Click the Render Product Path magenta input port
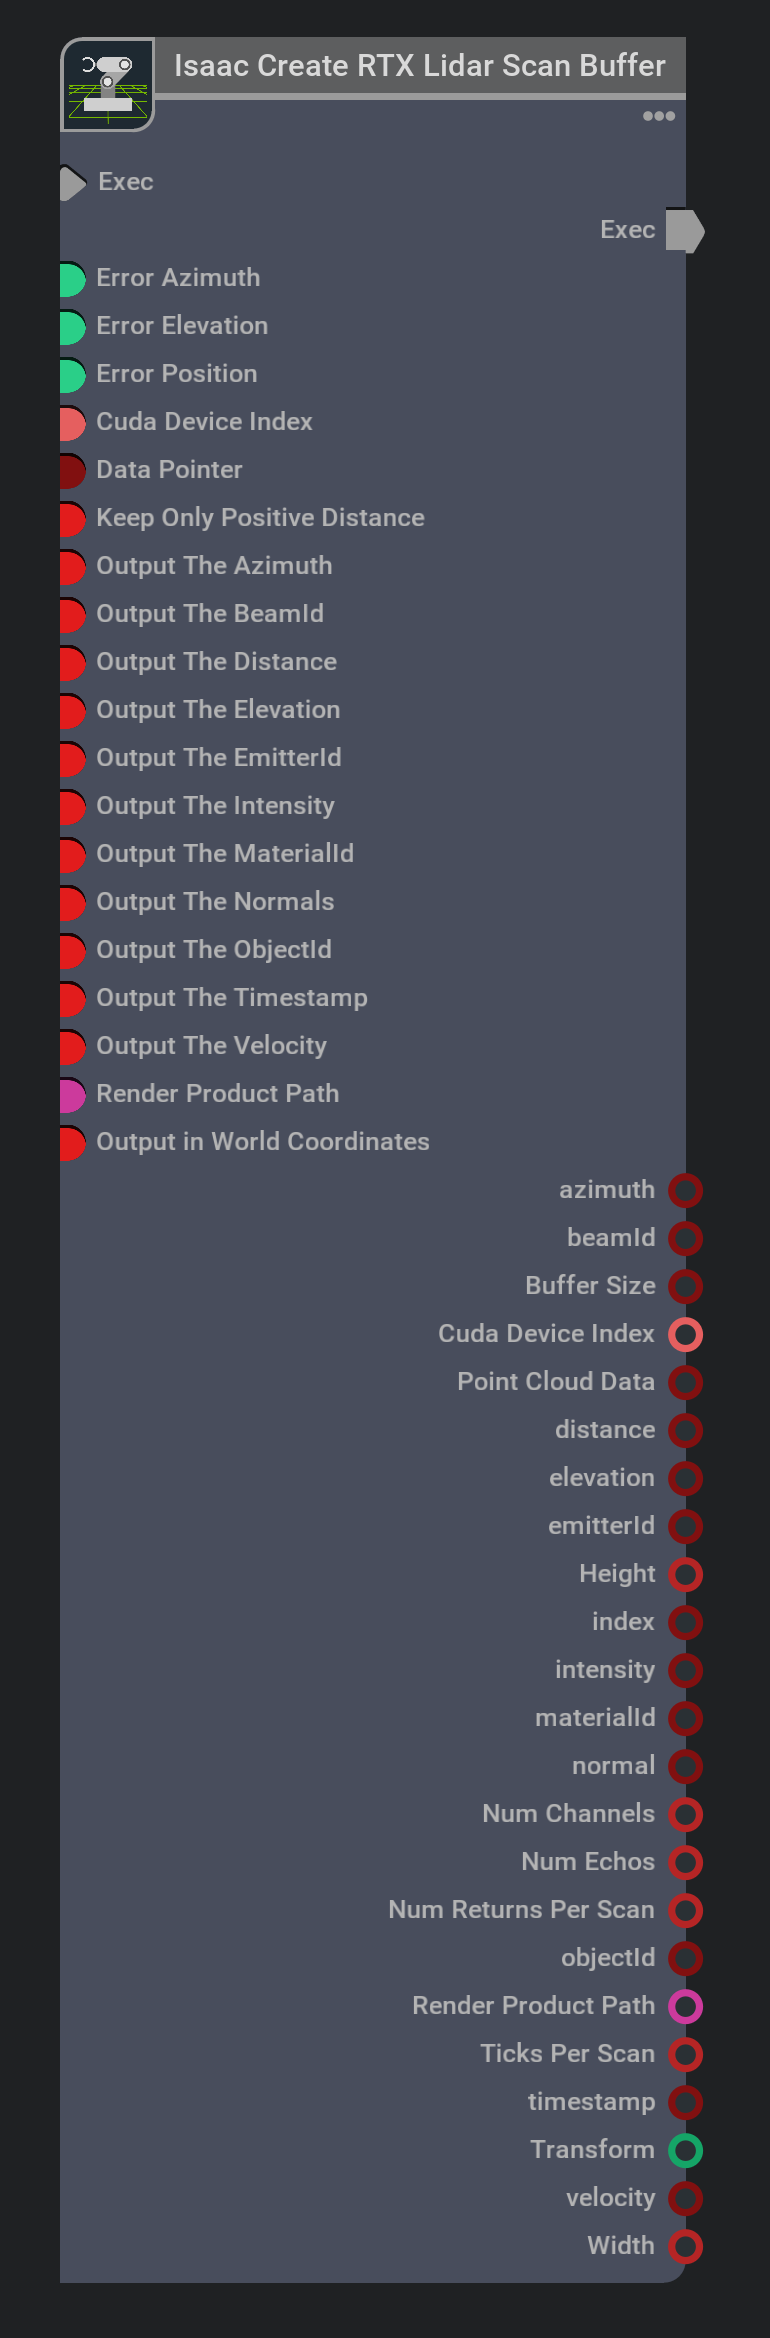The image size is (770, 2338). click(x=72, y=1095)
